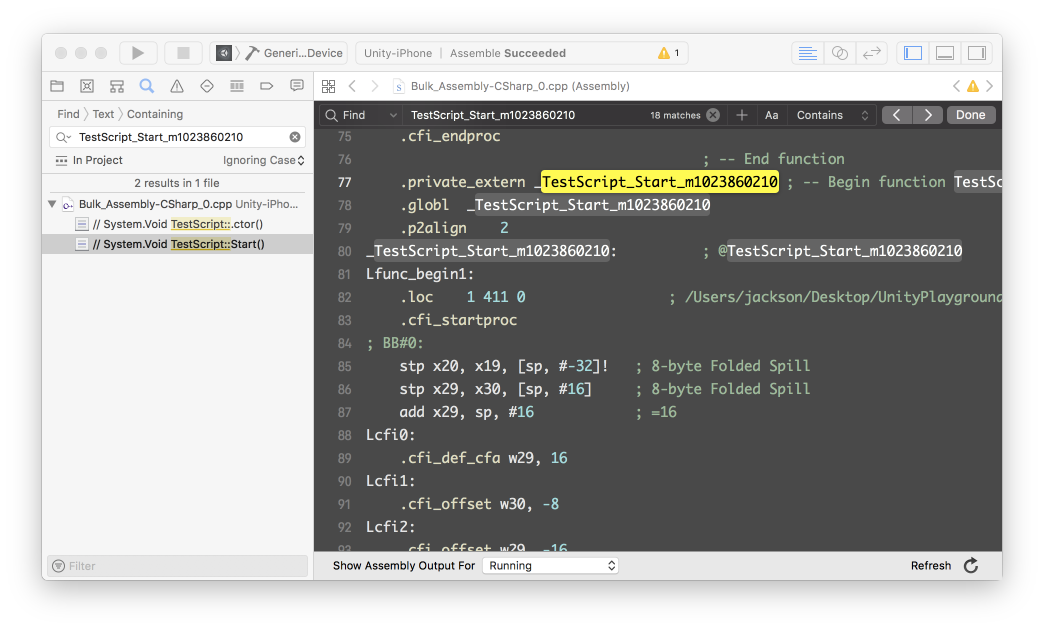Viewport: 1044px width, 630px height.
Task: Open the Report navigator speech-bubble icon
Action: click(x=297, y=86)
